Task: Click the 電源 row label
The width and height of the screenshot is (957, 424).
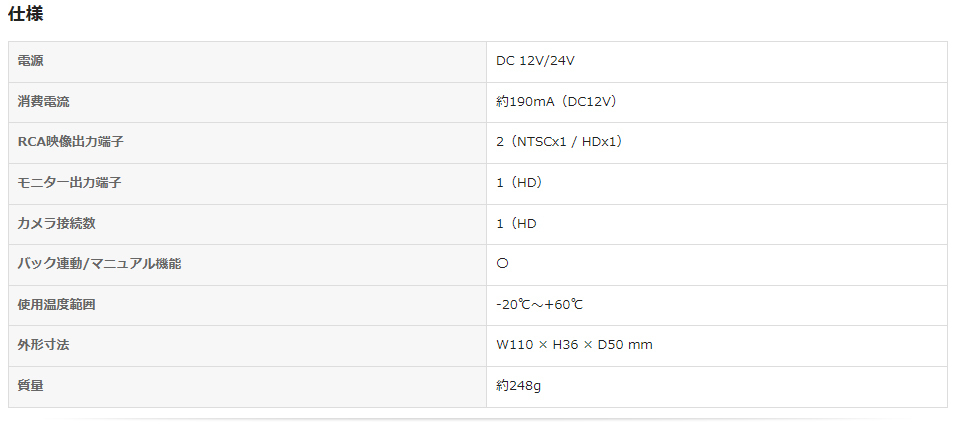Action: click(31, 61)
